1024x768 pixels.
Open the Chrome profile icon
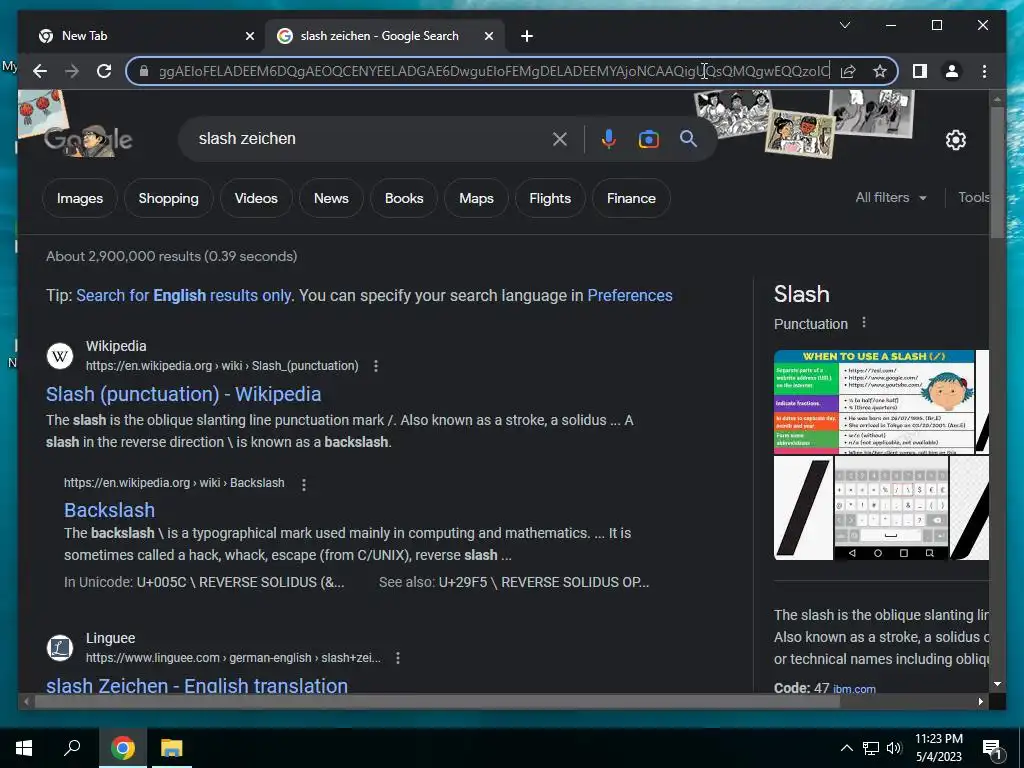(x=952, y=71)
